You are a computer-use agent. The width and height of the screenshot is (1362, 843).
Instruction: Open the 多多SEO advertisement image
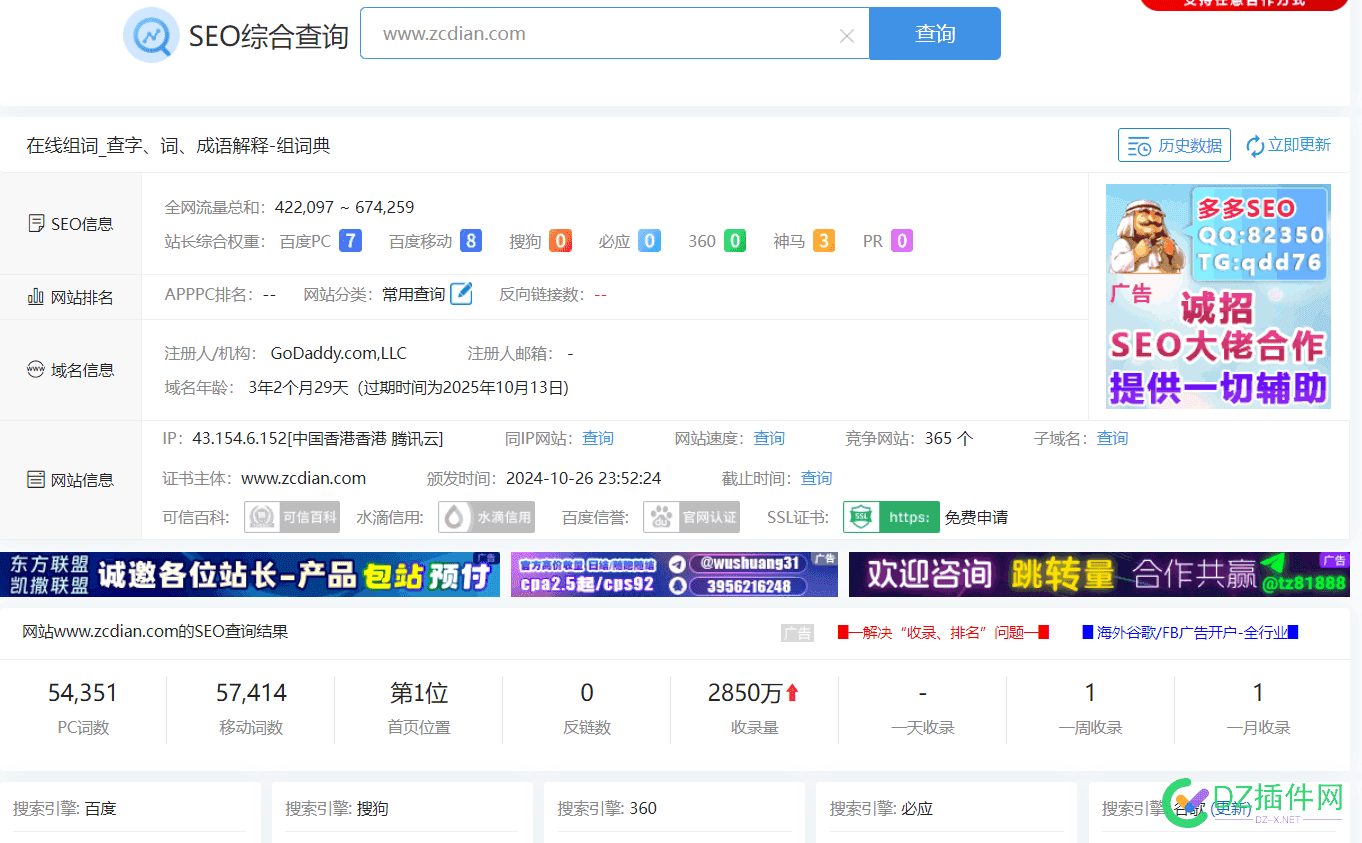[x=1218, y=296]
